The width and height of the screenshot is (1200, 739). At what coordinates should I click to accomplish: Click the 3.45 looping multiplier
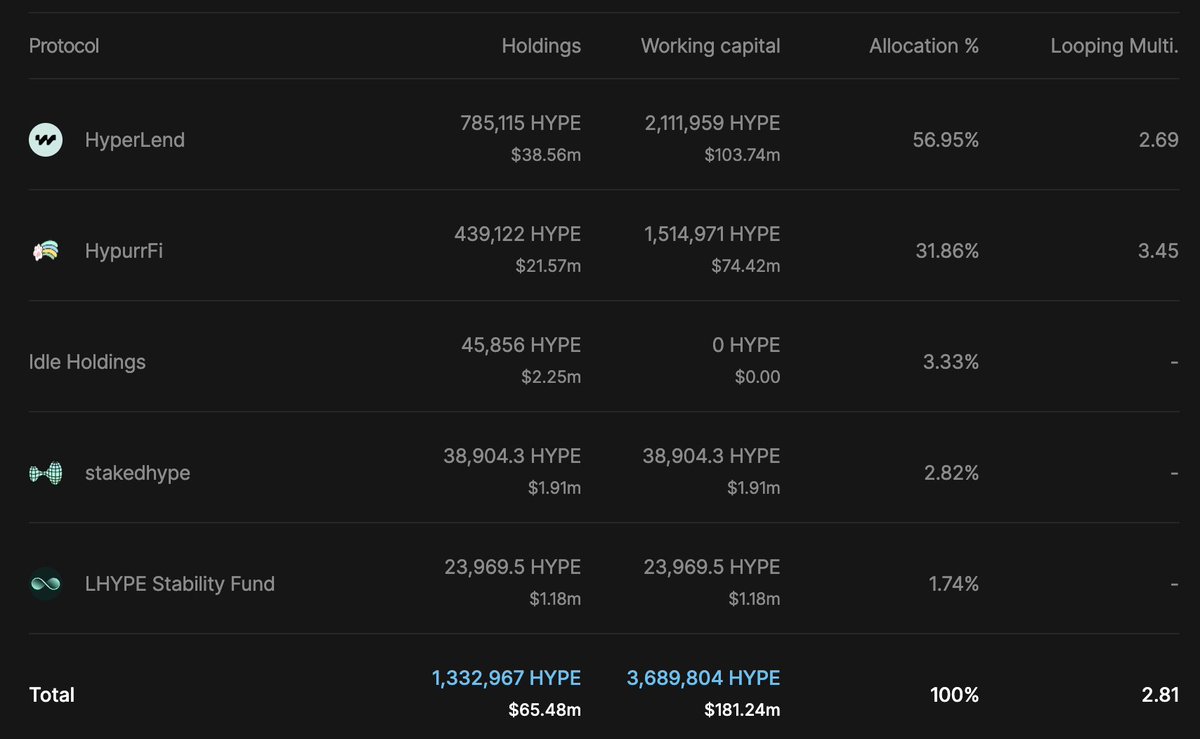[x=1158, y=251]
